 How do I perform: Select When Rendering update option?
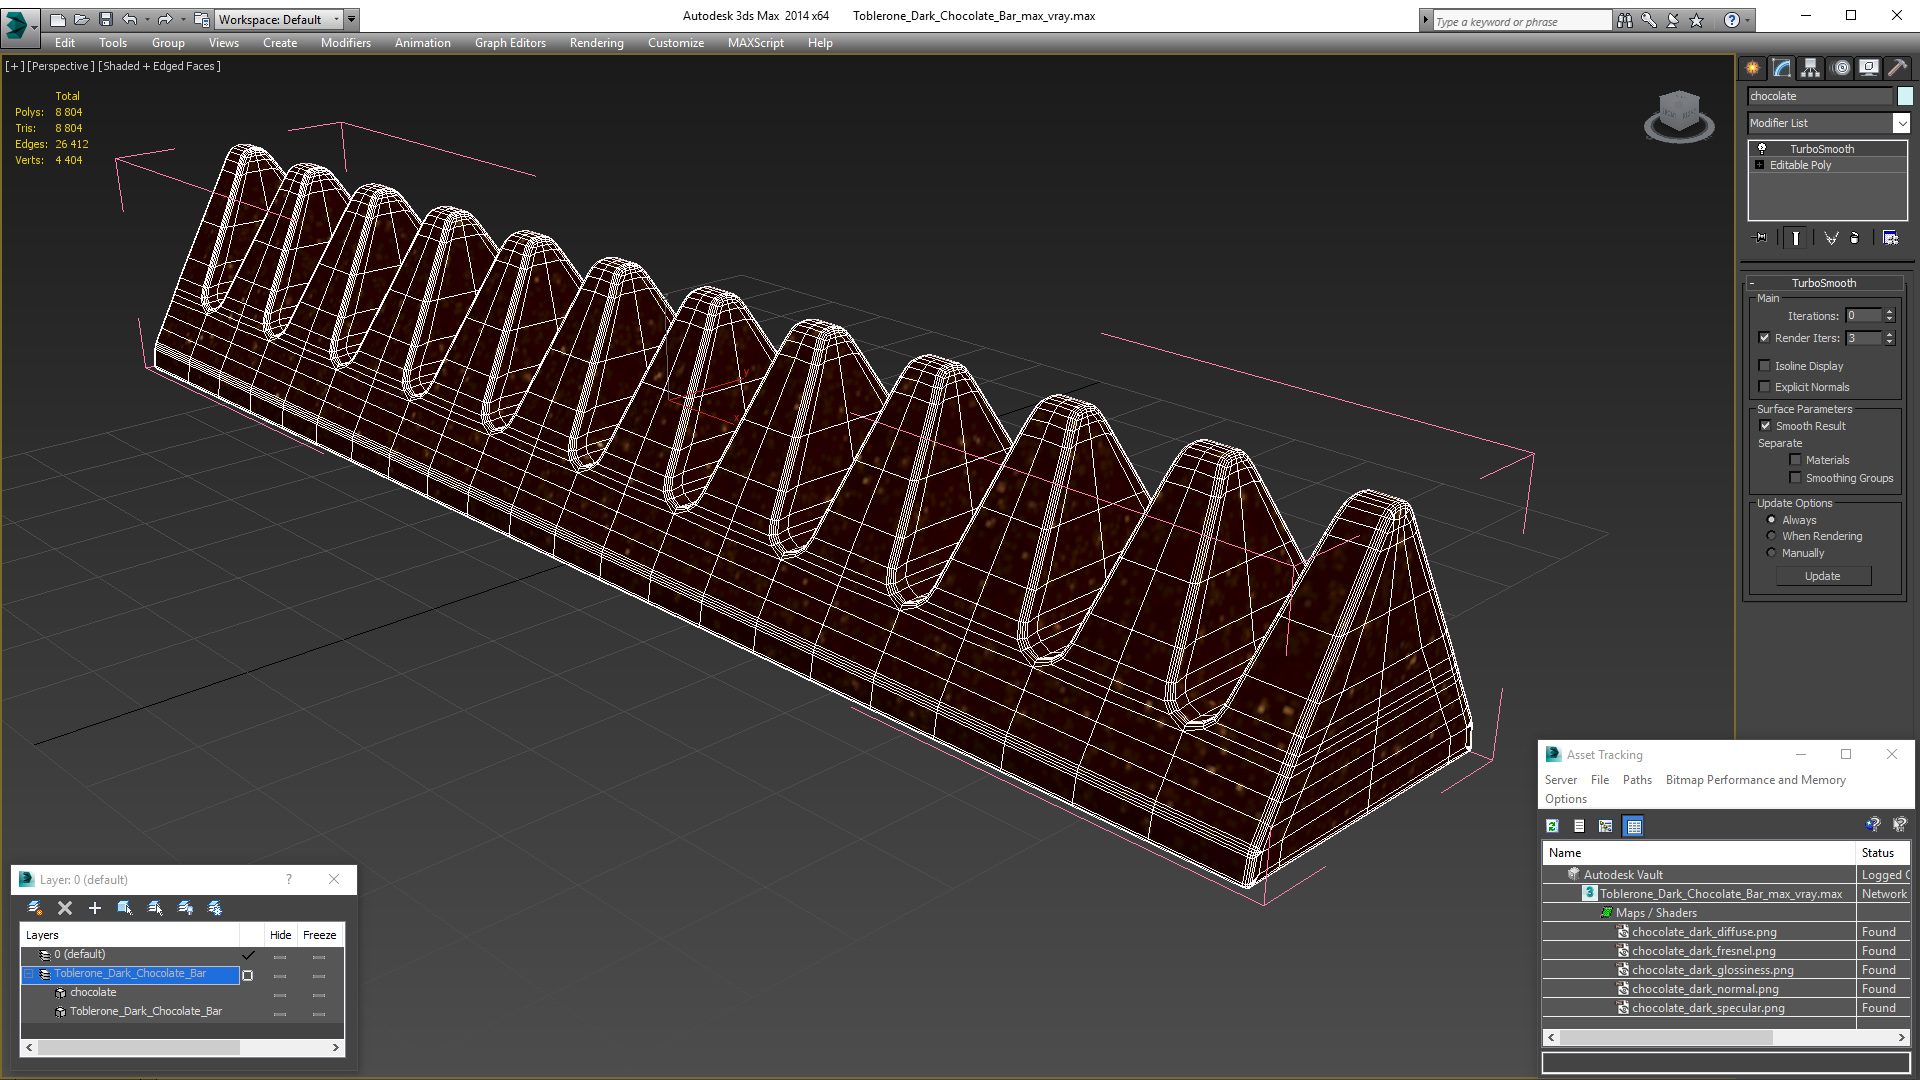1771,536
